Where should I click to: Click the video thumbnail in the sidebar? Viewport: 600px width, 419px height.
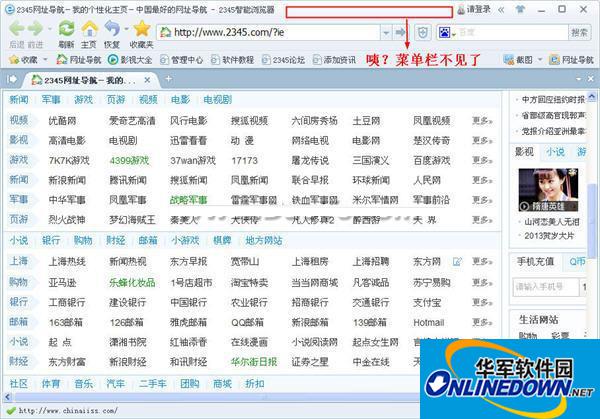tap(548, 190)
